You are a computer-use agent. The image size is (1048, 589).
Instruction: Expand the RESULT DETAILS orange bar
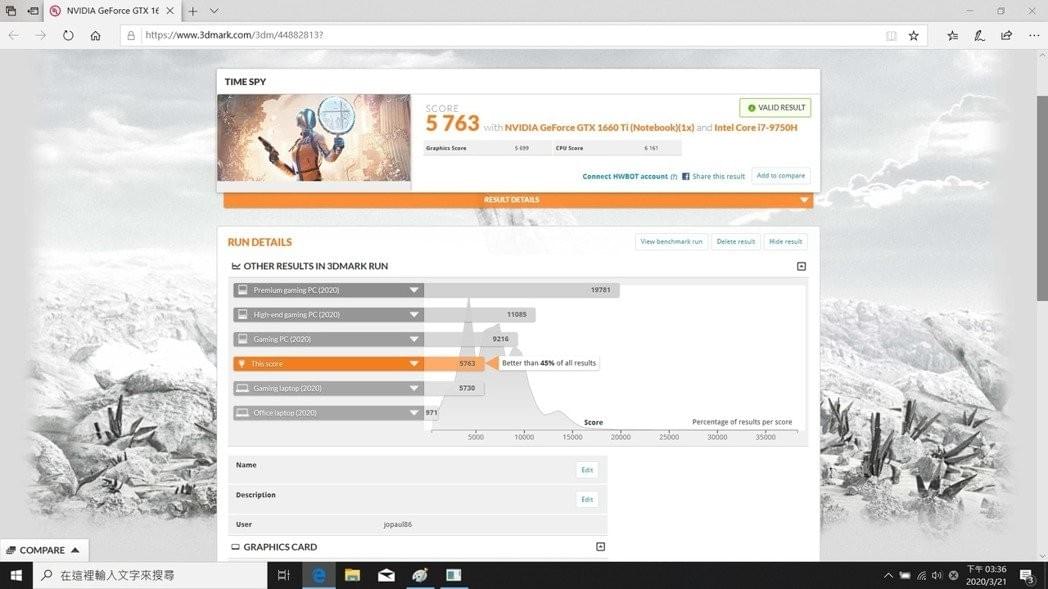(518, 200)
